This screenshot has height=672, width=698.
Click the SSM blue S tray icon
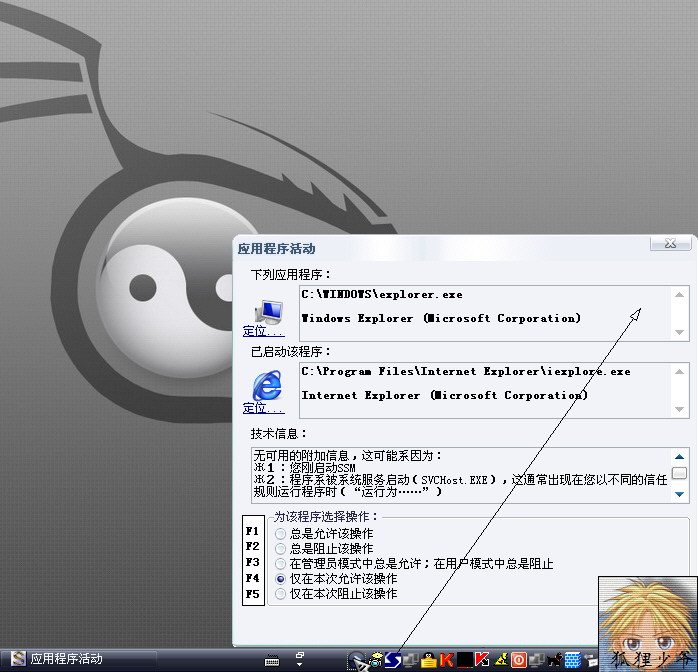393,660
